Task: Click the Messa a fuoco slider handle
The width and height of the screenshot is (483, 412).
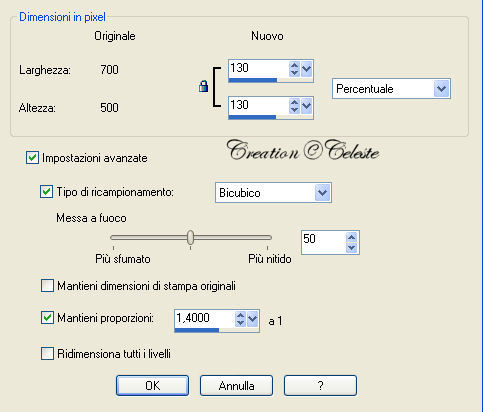Action: pos(190,237)
